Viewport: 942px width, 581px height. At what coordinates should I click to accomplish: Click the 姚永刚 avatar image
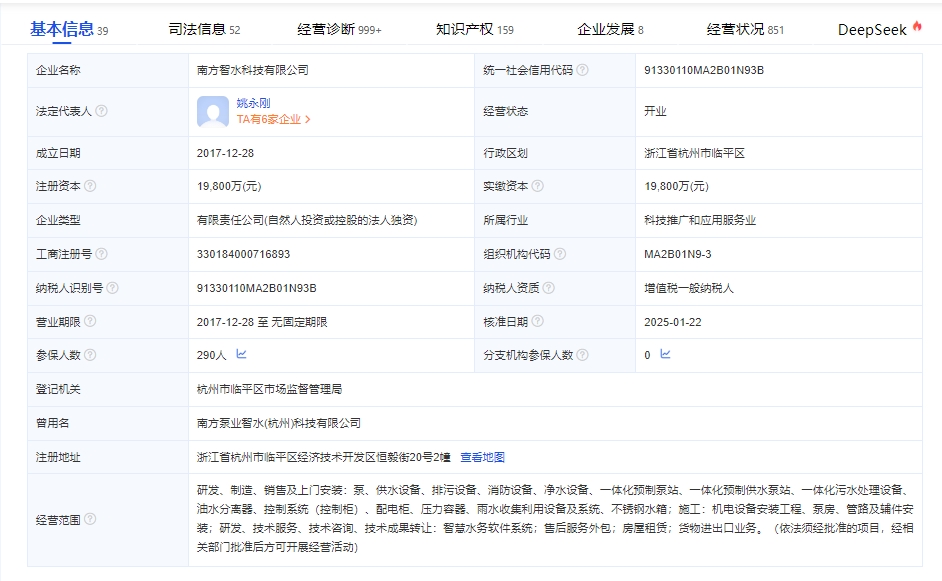[213, 112]
